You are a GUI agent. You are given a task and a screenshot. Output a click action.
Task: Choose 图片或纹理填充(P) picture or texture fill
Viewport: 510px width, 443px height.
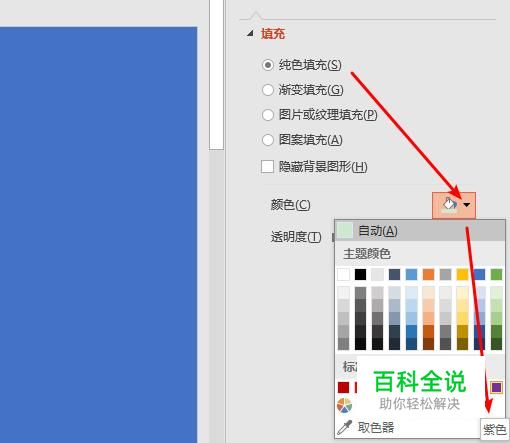click(320, 115)
